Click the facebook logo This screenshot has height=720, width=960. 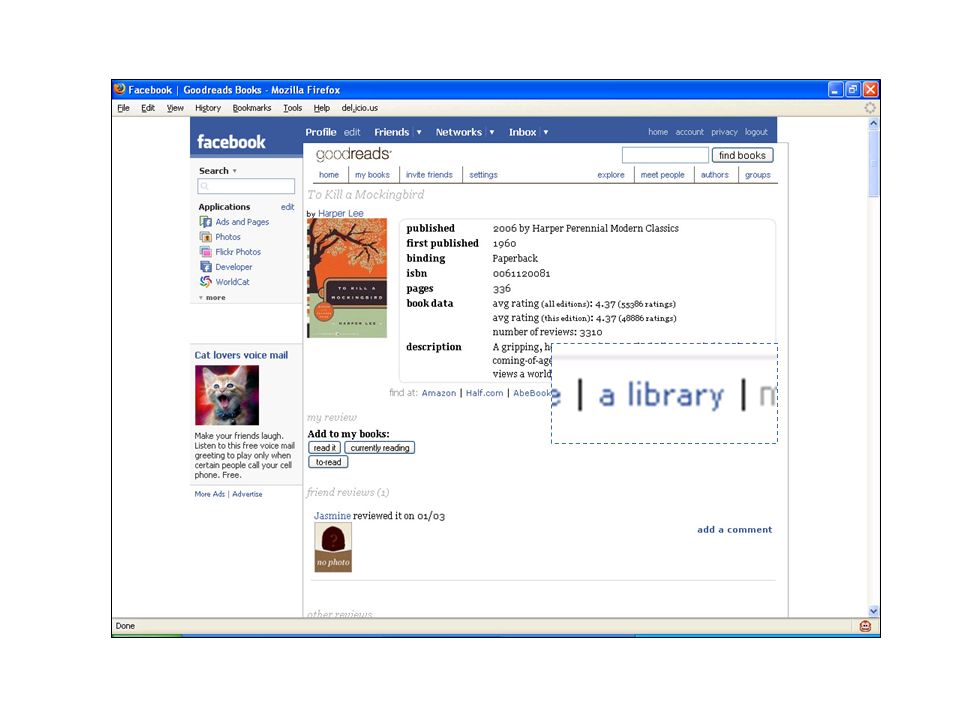click(x=231, y=142)
